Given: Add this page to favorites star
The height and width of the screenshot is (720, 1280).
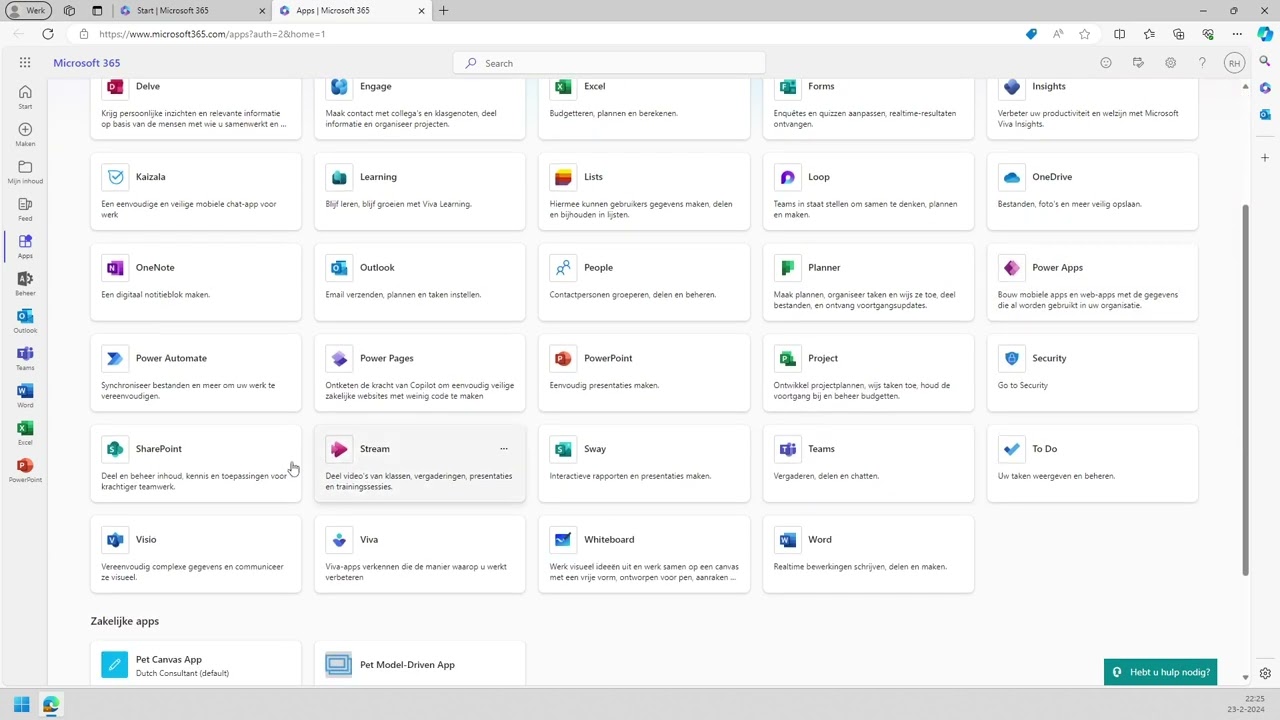Looking at the screenshot, I should (1085, 34).
